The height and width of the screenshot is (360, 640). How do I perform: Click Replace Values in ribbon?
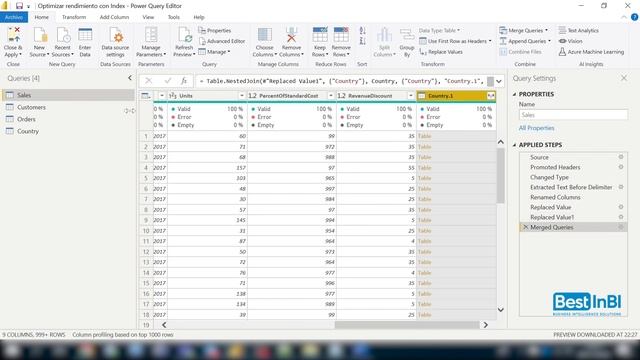(441, 52)
